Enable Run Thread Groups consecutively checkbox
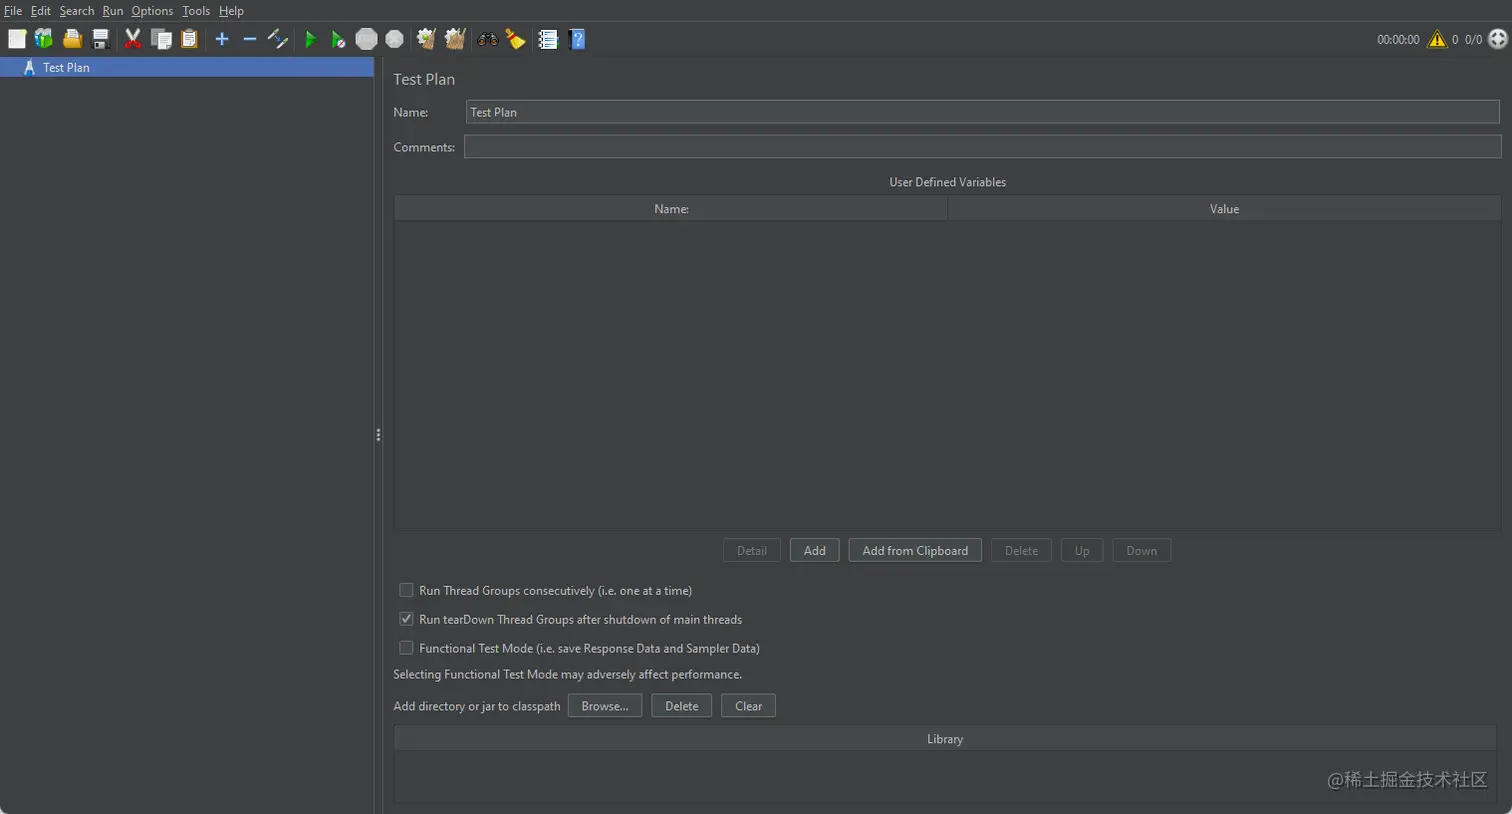Image resolution: width=1512 pixels, height=814 pixels. [x=406, y=590]
